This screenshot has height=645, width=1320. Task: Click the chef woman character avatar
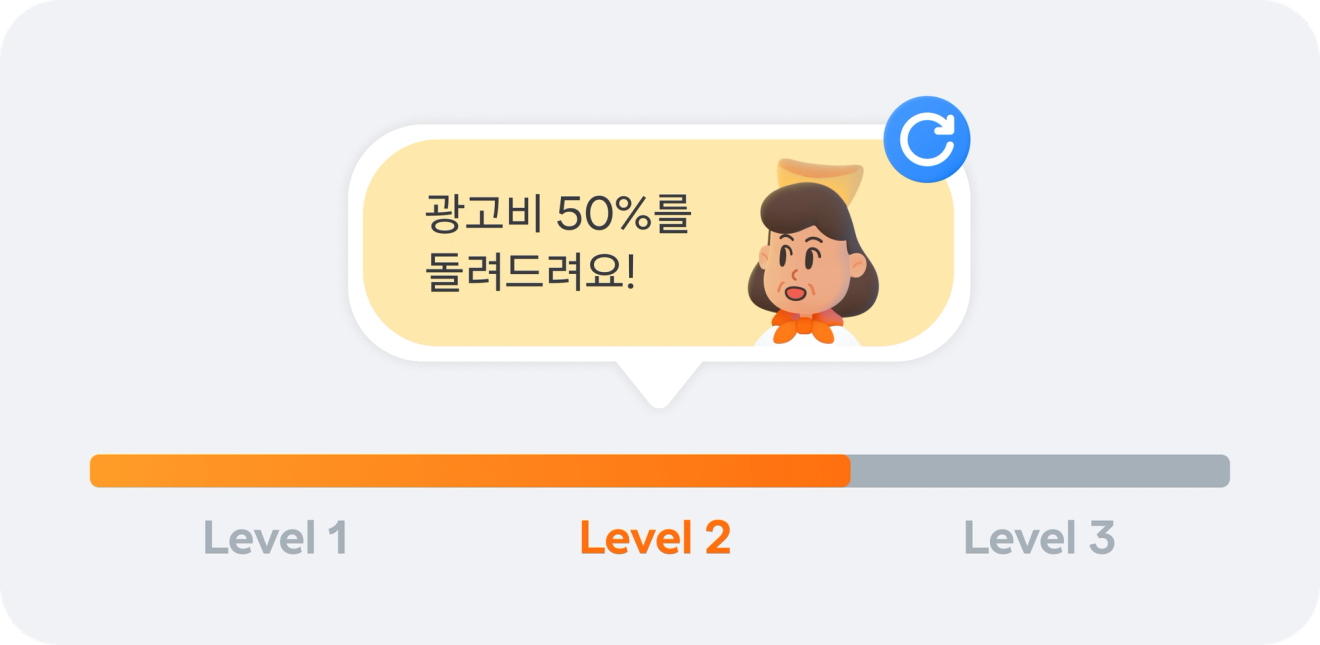812,252
